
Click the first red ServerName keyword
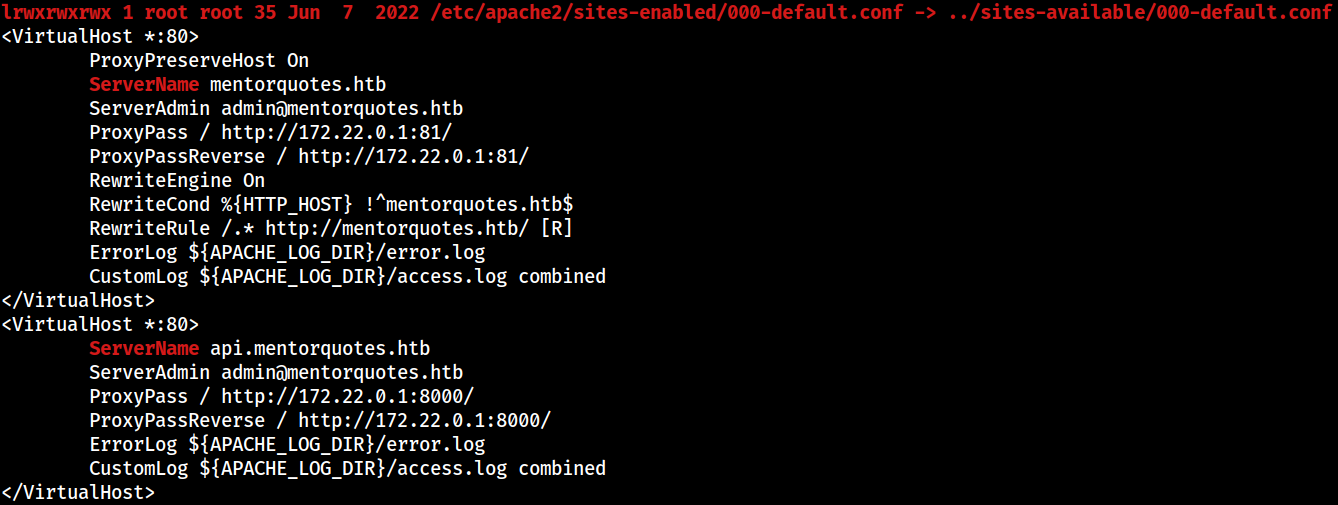point(144,84)
